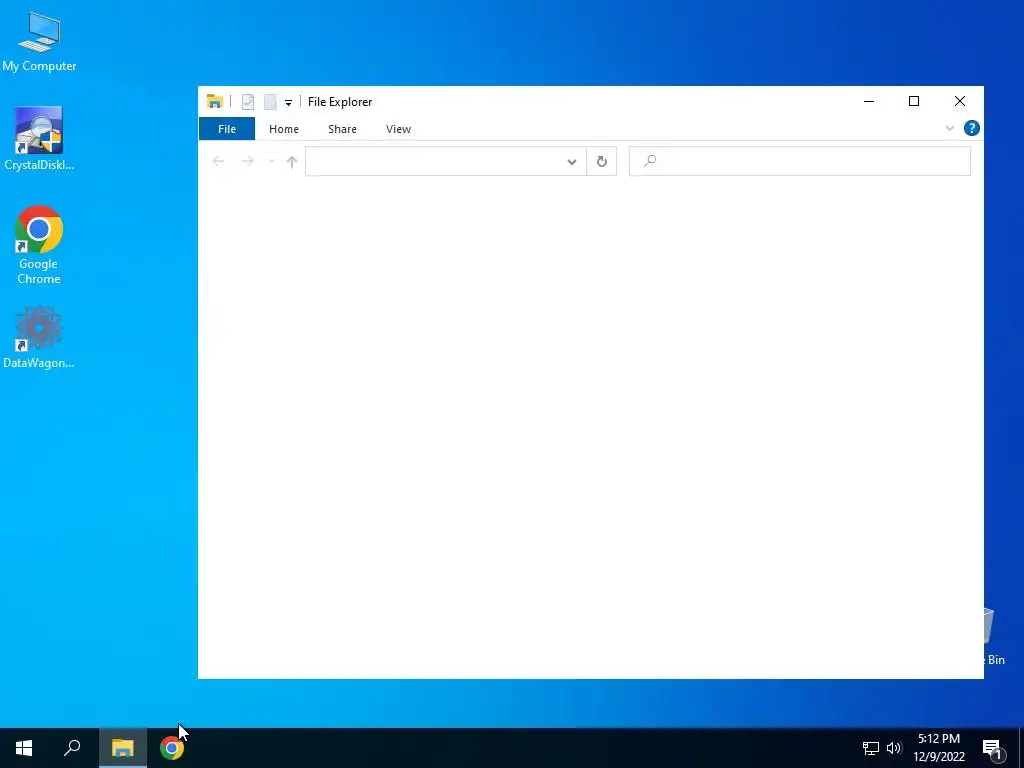The width and height of the screenshot is (1024, 768).
Task: Select My Computer desktop icon
Action: (39, 42)
